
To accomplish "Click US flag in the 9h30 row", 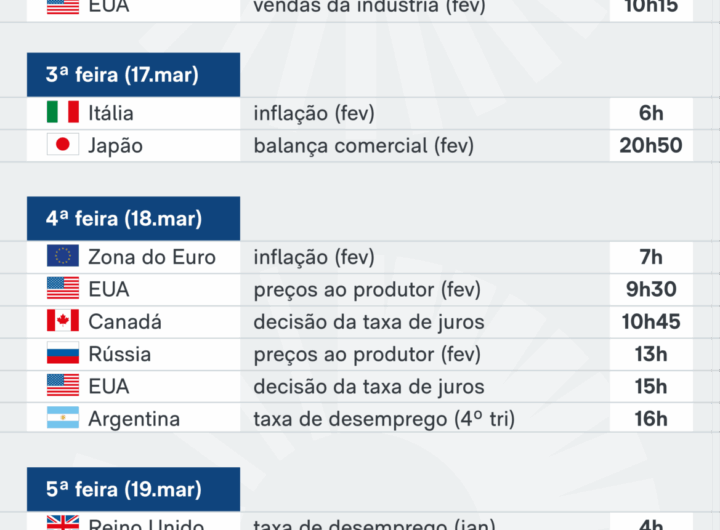I will click(62, 289).
